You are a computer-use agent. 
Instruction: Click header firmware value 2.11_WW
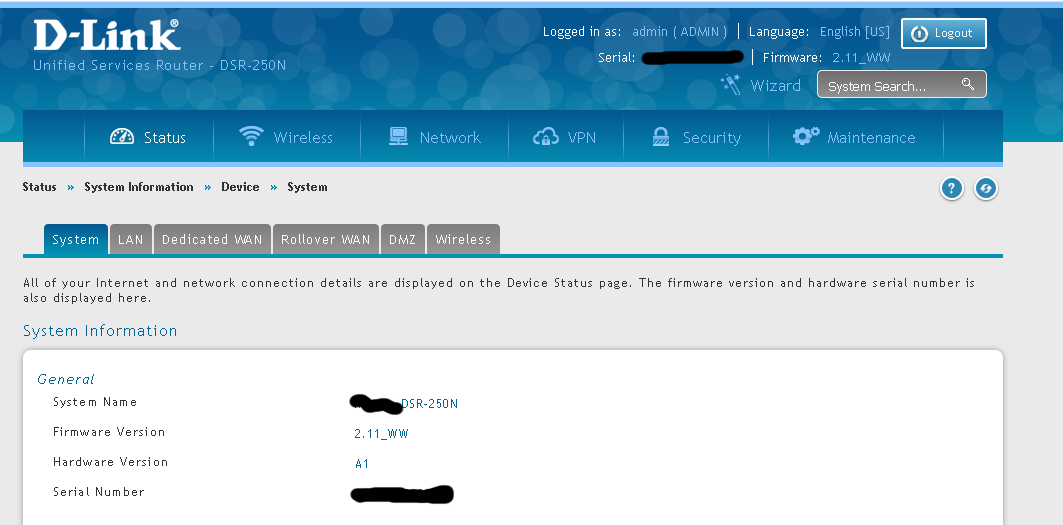(x=862, y=58)
